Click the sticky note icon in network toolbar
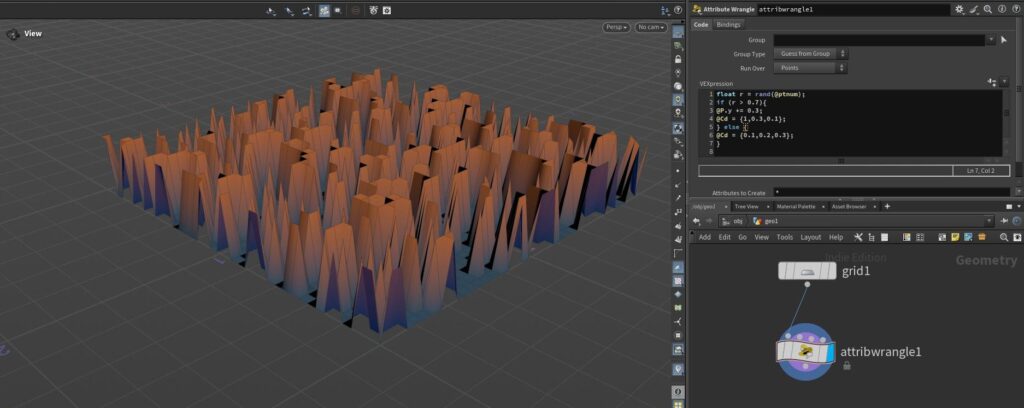Viewport: 1024px width, 408px height. pyautogui.click(x=956, y=237)
